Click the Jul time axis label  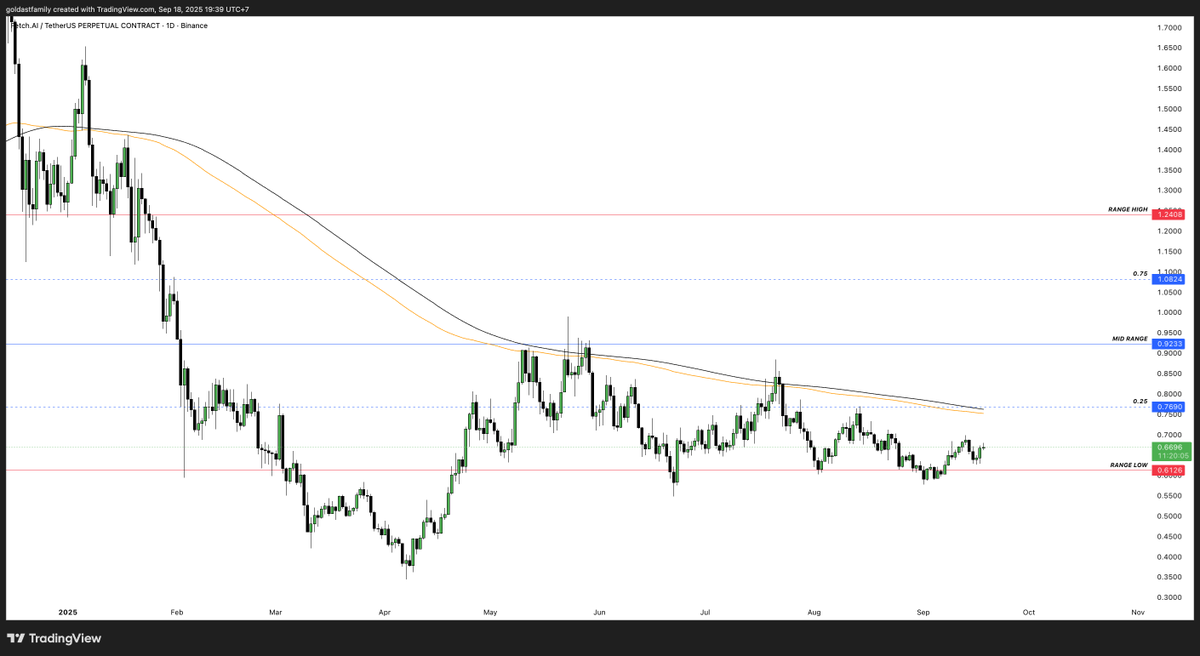coord(705,611)
